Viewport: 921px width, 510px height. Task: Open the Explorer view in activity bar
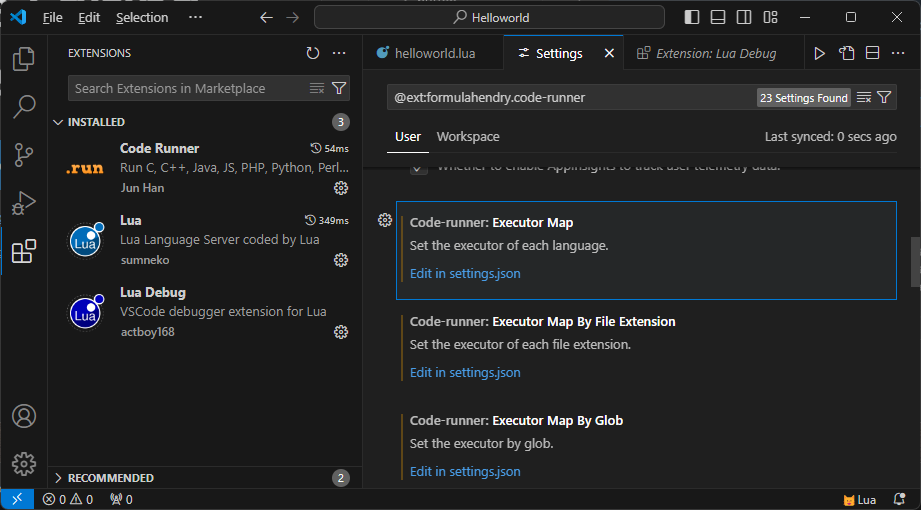(23, 59)
